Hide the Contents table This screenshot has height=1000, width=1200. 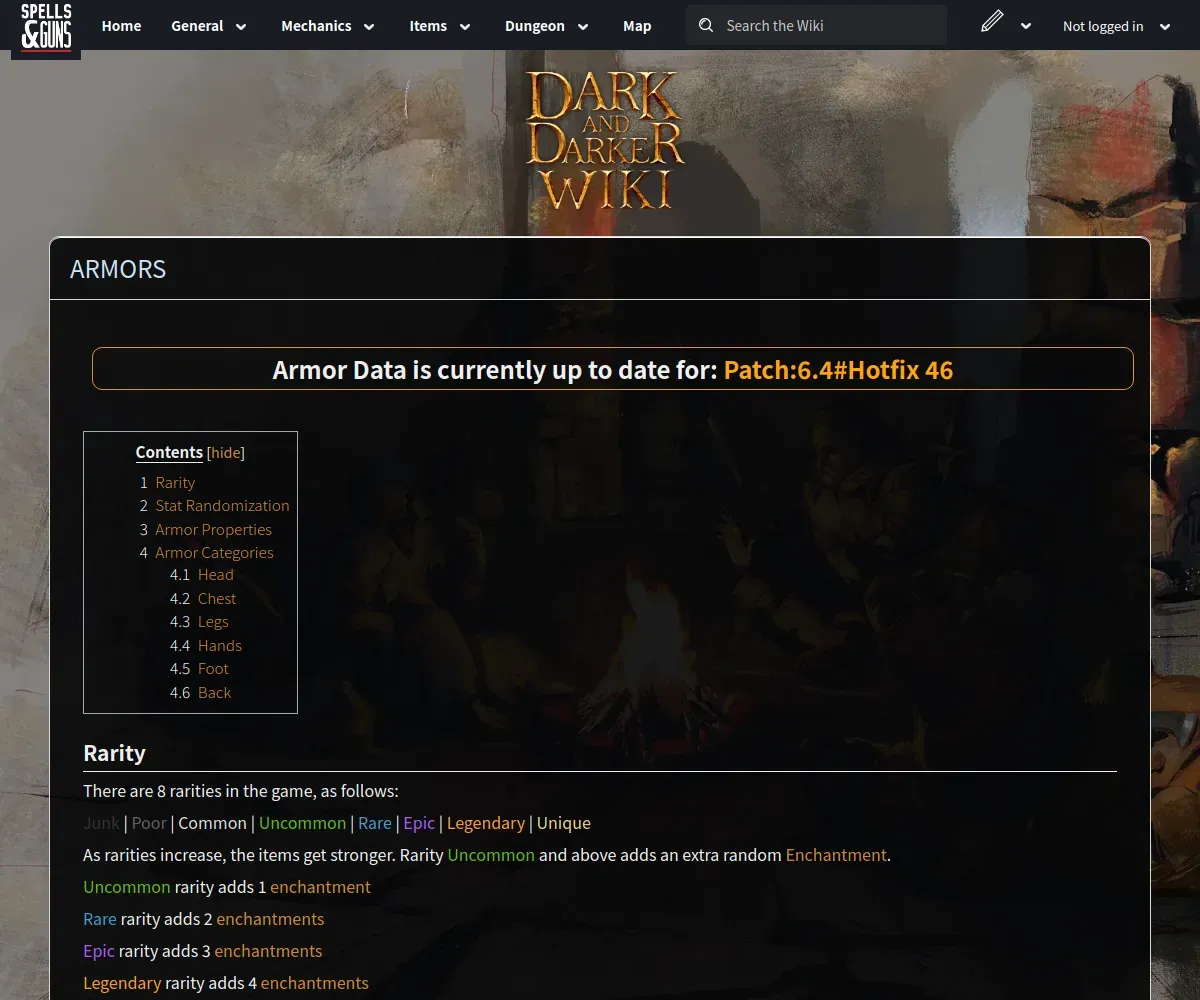coord(226,453)
